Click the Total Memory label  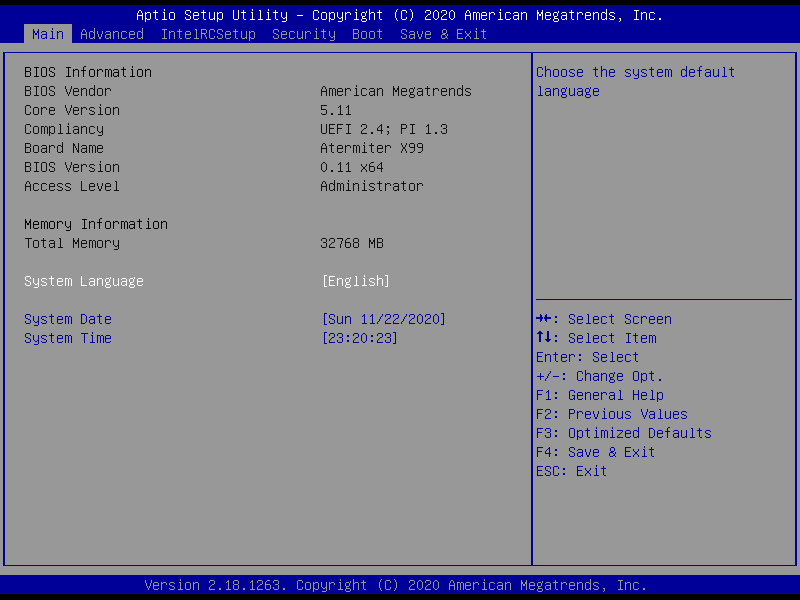72,243
